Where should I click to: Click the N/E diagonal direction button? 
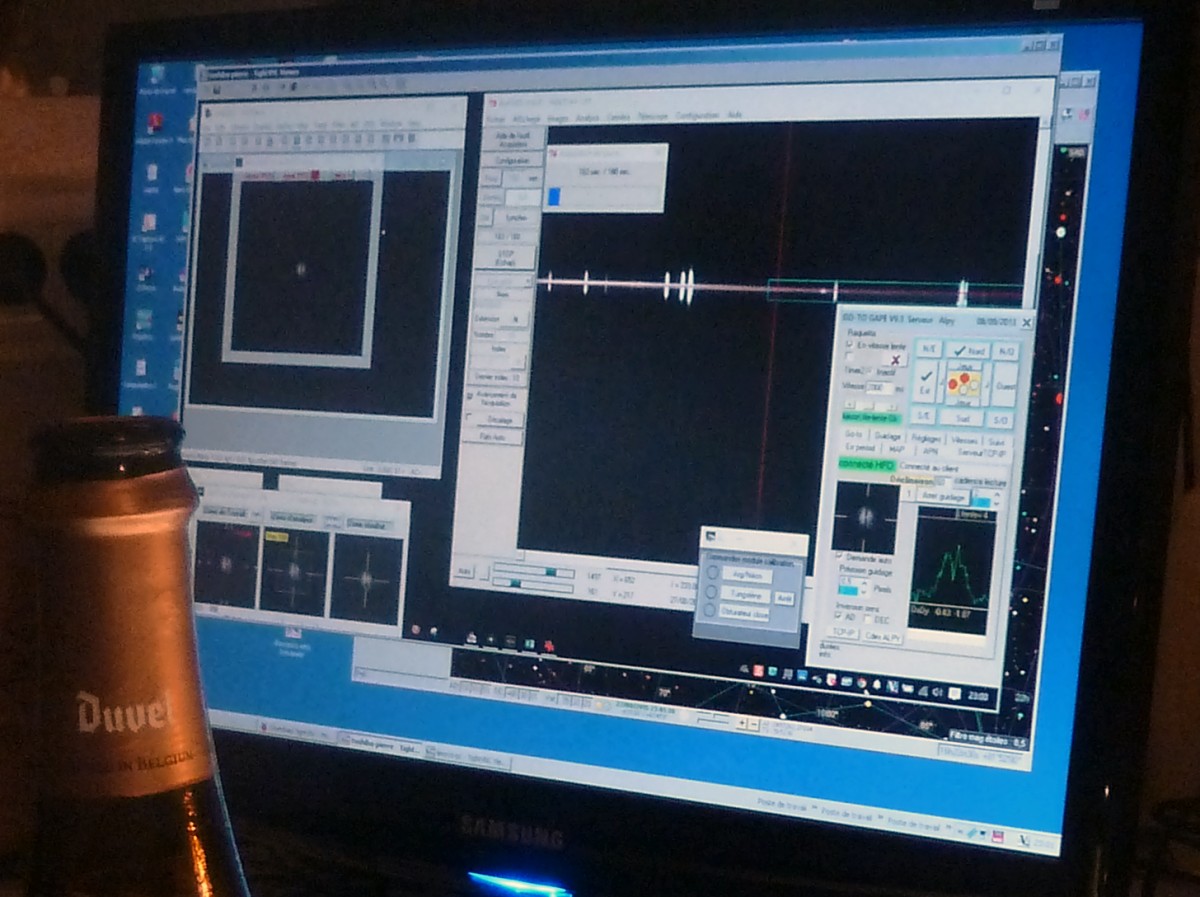pyautogui.click(x=928, y=349)
